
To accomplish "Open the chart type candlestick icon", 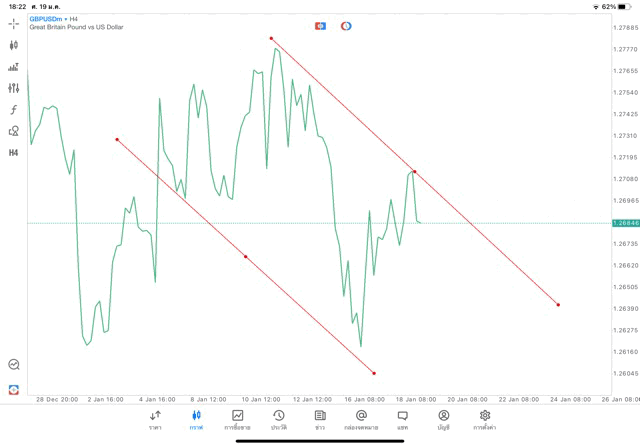I will pyautogui.click(x=14, y=45).
